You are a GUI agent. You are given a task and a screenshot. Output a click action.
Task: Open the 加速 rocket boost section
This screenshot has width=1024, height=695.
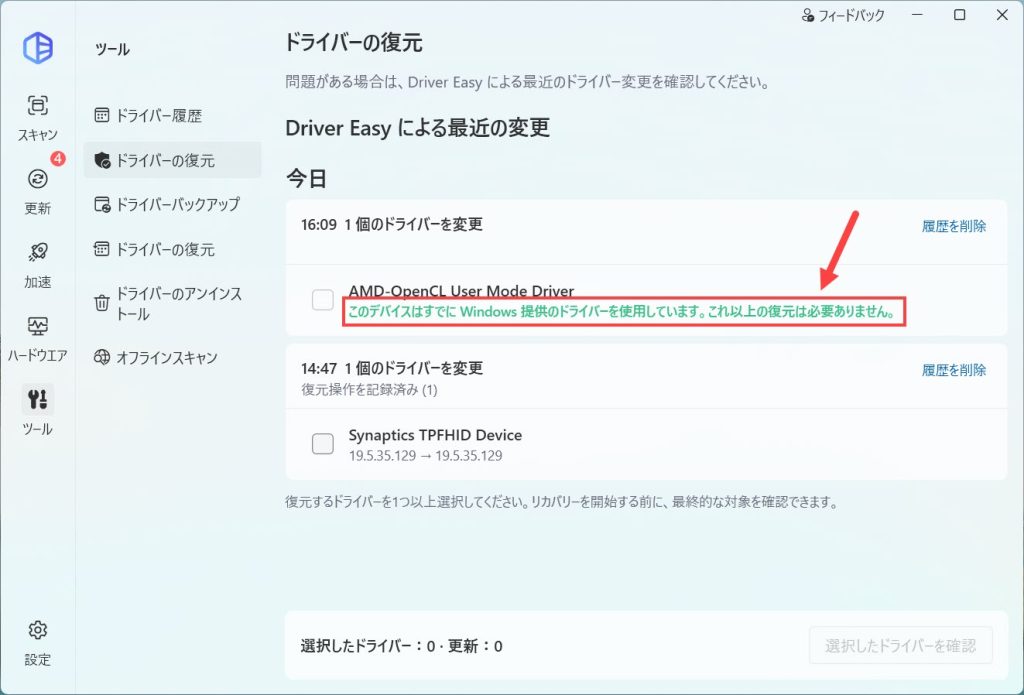[38, 265]
